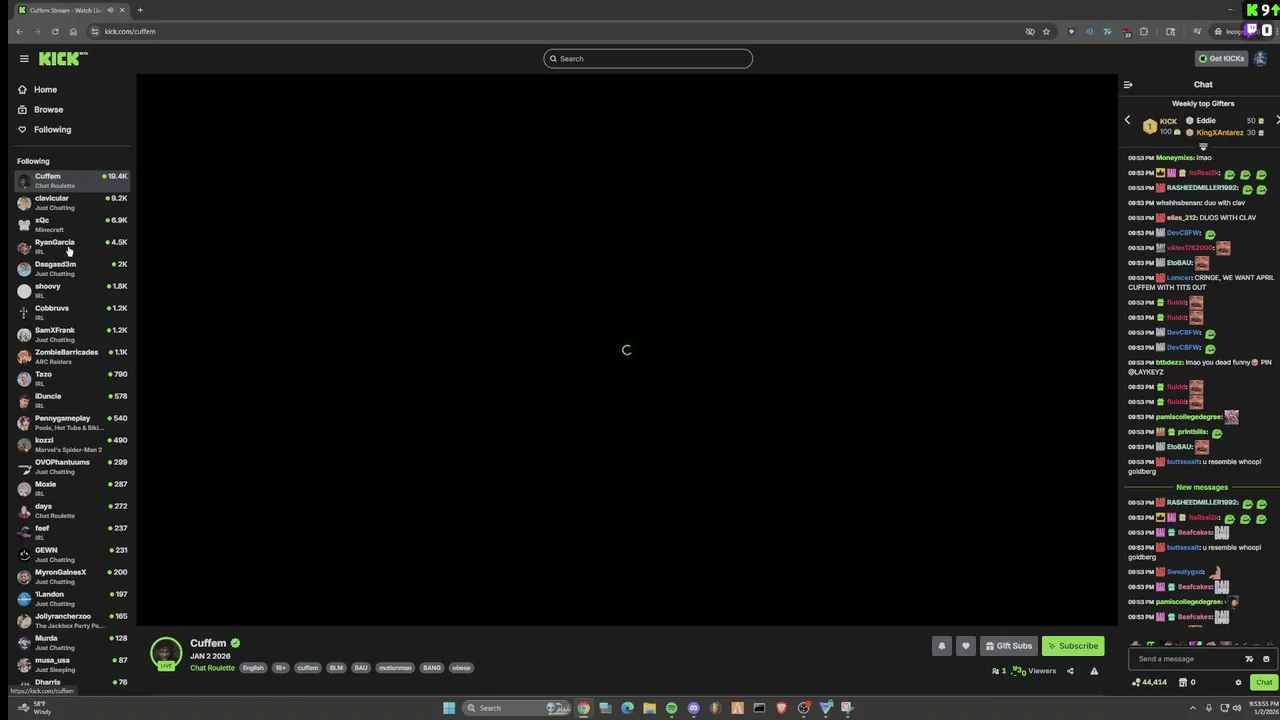This screenshot has height=720, width=1280.
Task: Open the user profile avatar menu
Action: click(1260, 59)
